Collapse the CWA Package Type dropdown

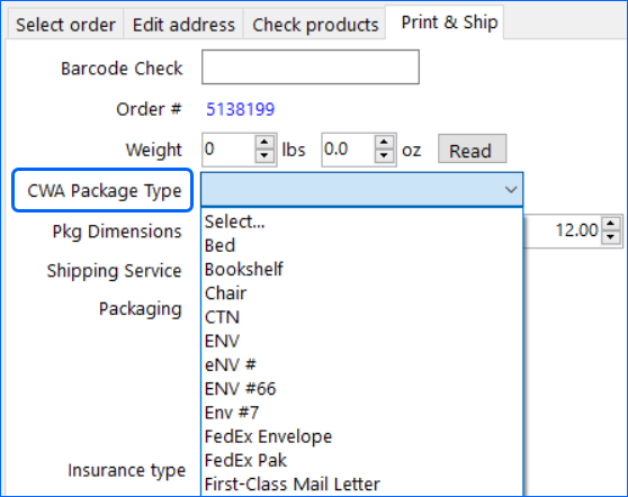tap(511, 189)
